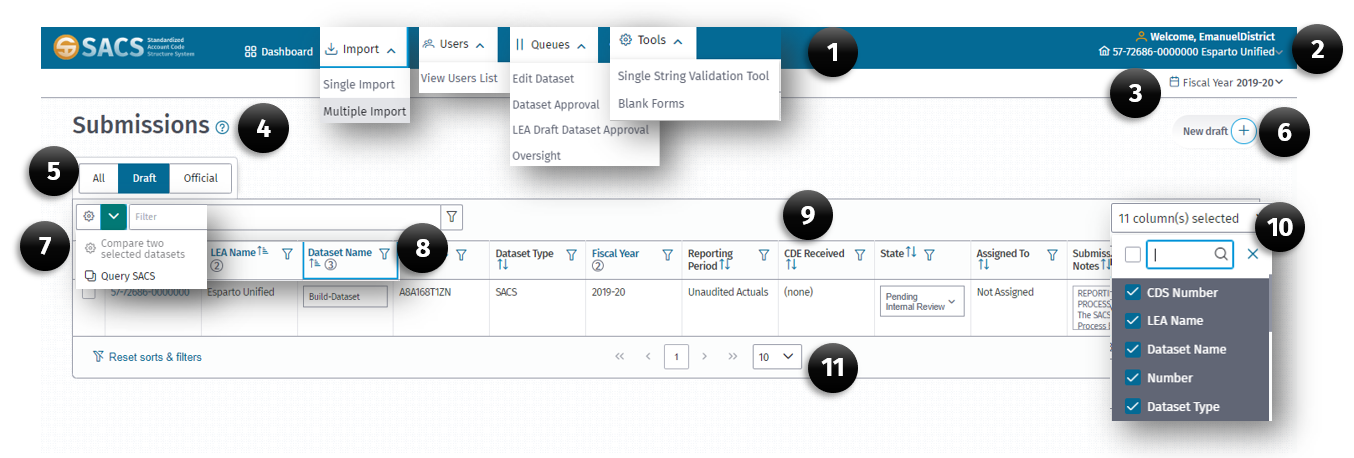Open the LEA Name column filter
Image resolution: width=1354 pixels, height=458 pixels.
pyautogui.click(x=287, y=255)
